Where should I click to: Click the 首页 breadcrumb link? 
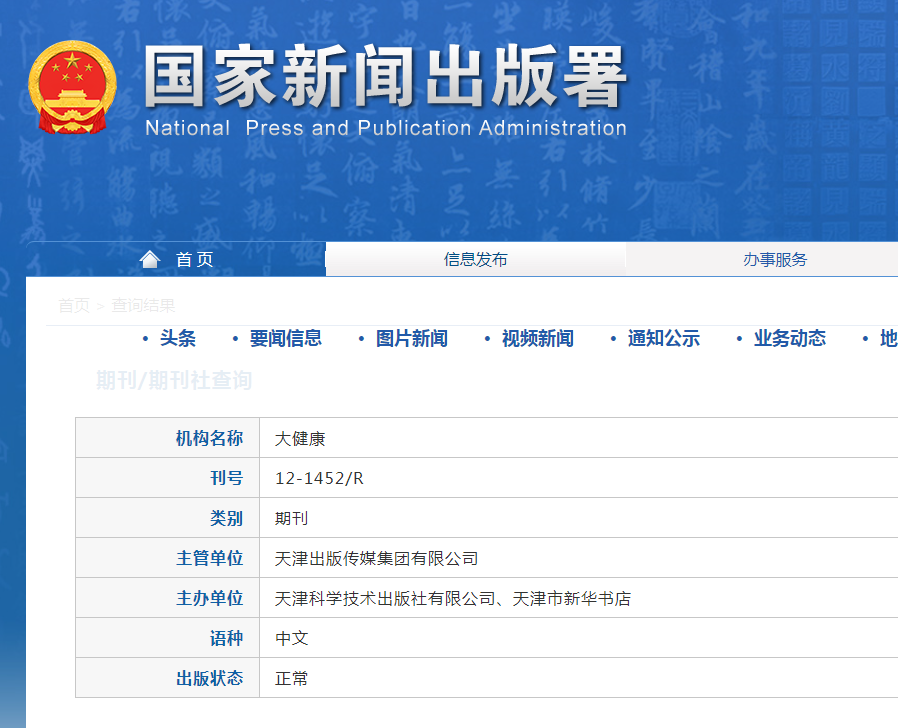tap(73, 306)
